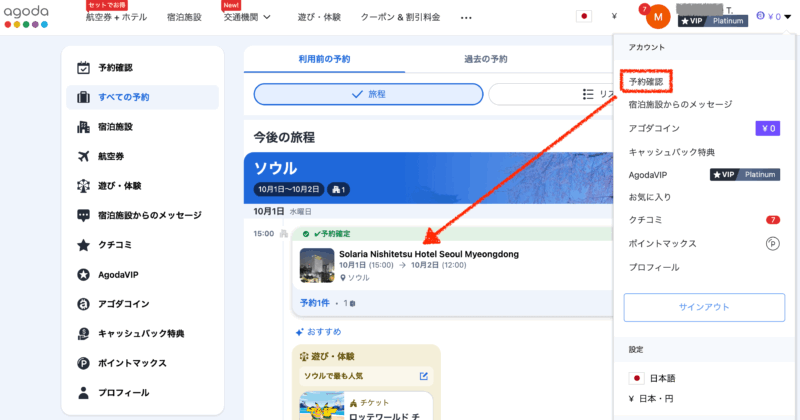Click the 日本・円 currency setting
The image size is (800, 420).
point(651,399)
